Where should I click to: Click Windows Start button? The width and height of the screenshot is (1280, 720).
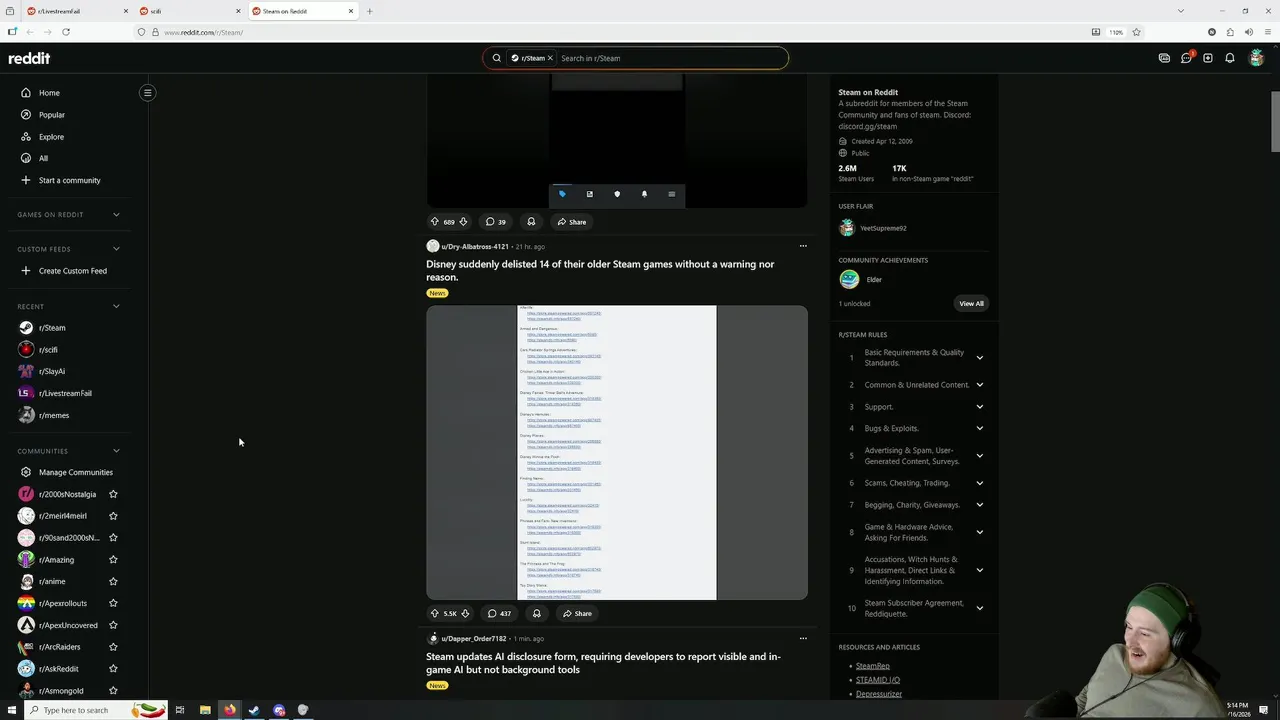pos(12,710)
